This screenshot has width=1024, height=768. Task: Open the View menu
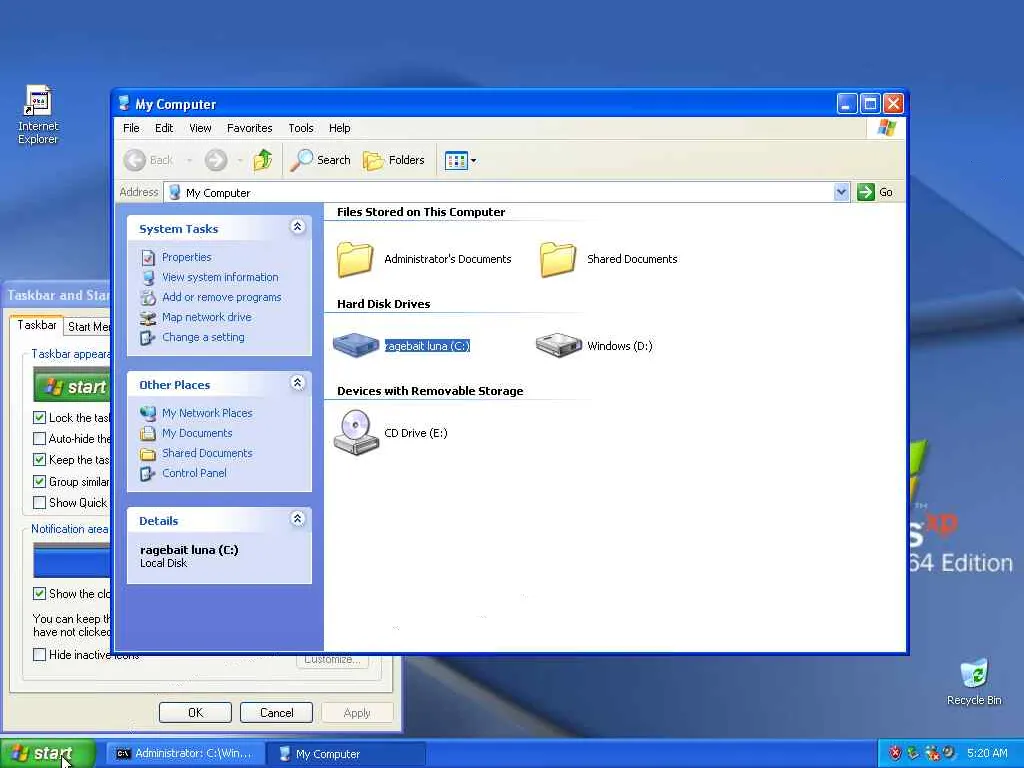coord(200,128)
